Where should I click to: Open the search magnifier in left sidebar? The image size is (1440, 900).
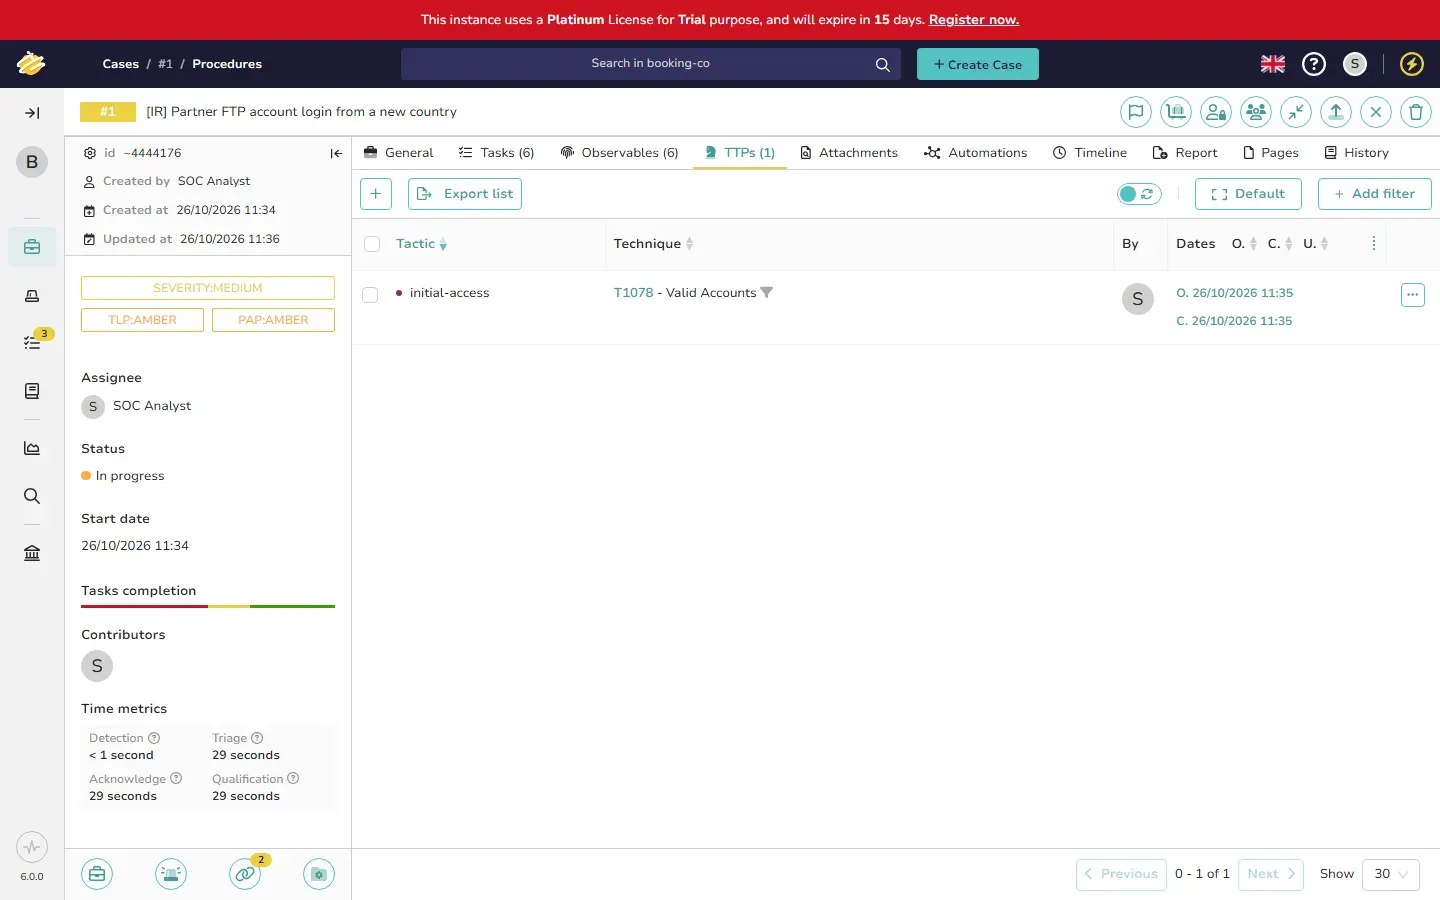point(32,496)
